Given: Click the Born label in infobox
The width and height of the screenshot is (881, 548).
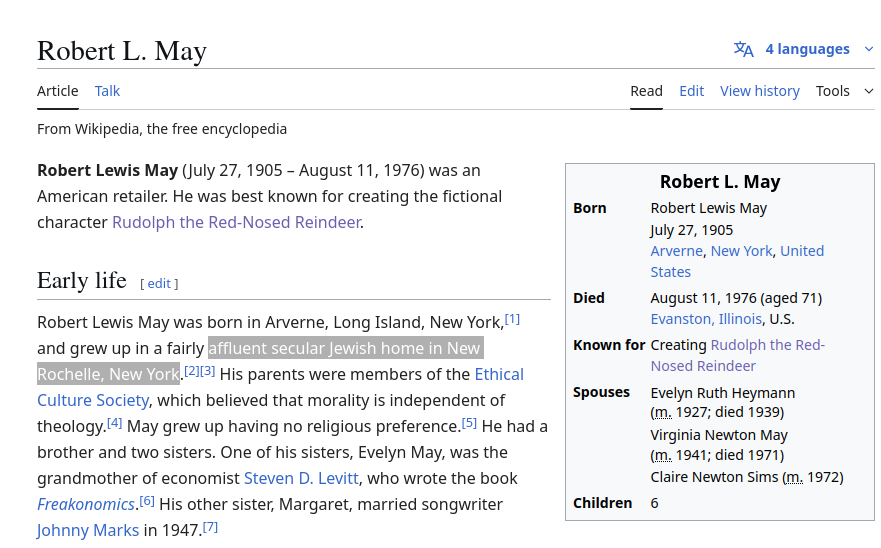Looking at the screenshot, I should tap(589, 209).
